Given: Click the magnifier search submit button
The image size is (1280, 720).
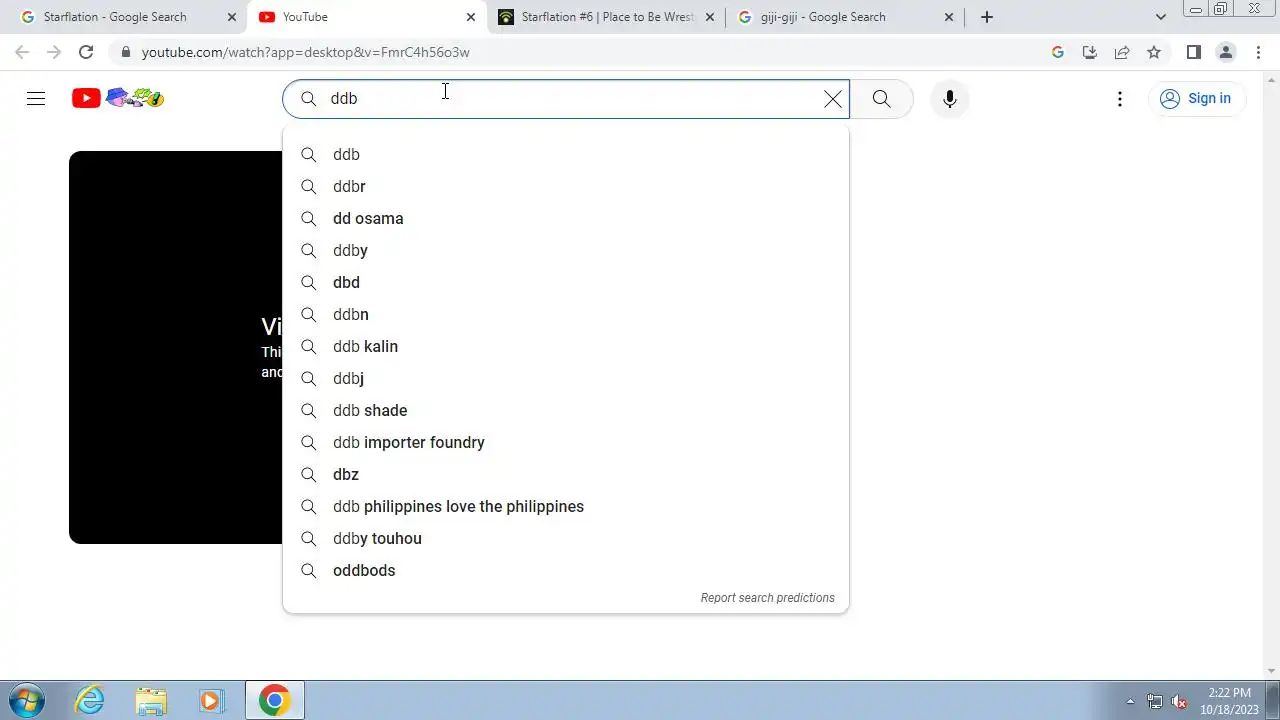Looking at the screenshot, I should coord(881,99).
